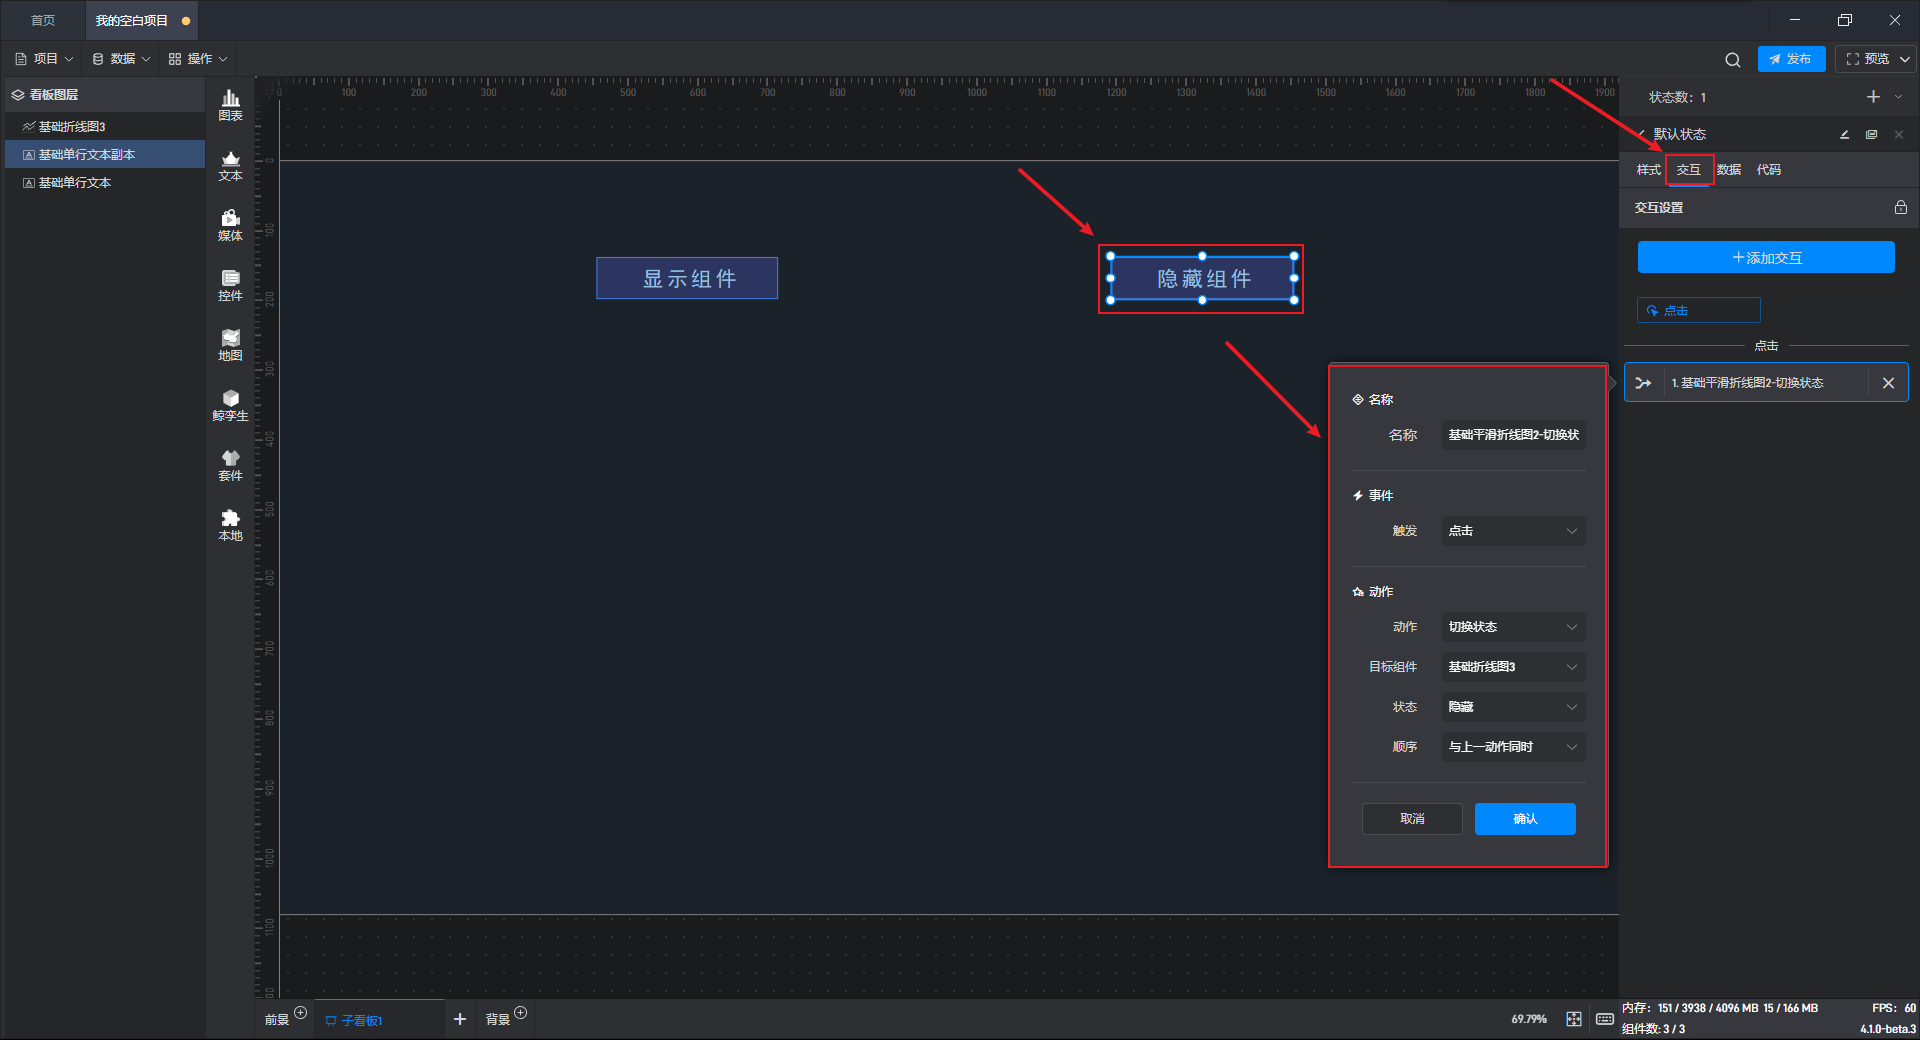Screen dimensions: 1920x1040
Task: Open the 项目 project menu
Action: (44, 59)
